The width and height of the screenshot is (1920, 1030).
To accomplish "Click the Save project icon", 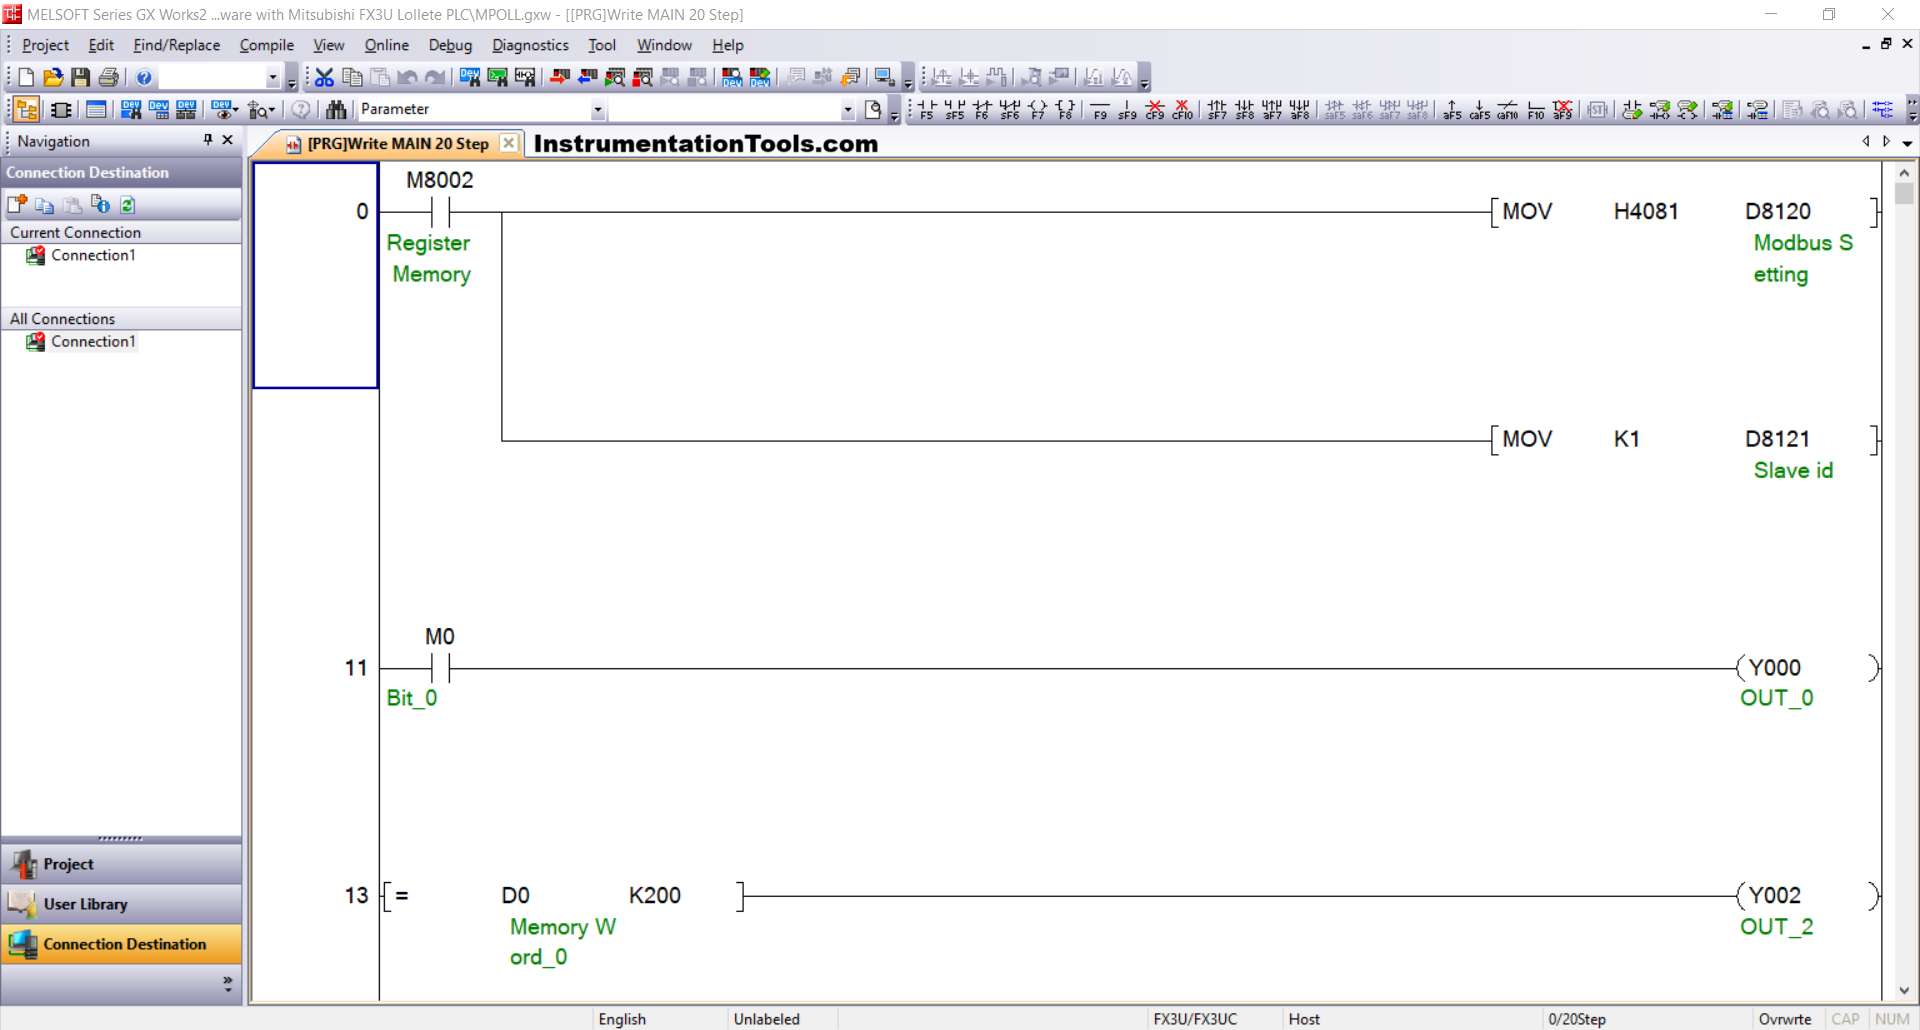I will pyautogui.click(x=81, y=77).
